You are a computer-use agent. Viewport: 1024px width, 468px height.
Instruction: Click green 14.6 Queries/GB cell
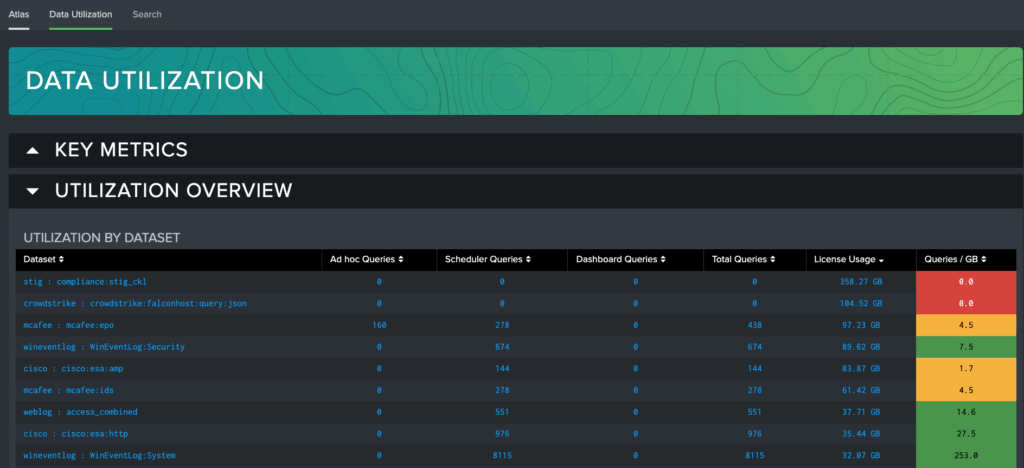point(967,412)
